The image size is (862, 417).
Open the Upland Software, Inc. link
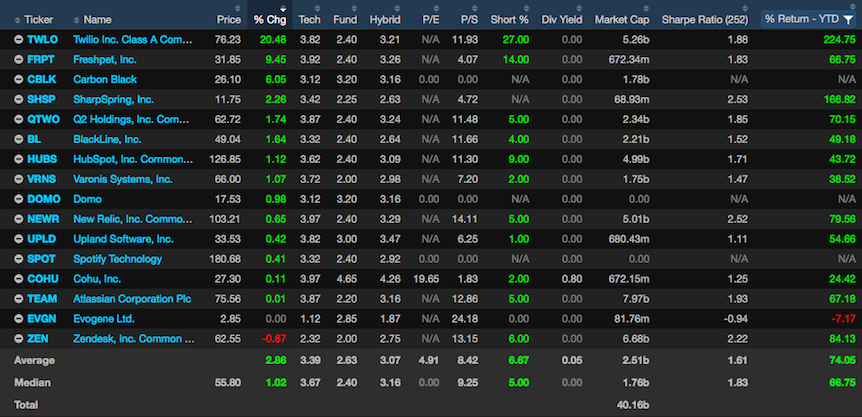(x=124, y=239)
